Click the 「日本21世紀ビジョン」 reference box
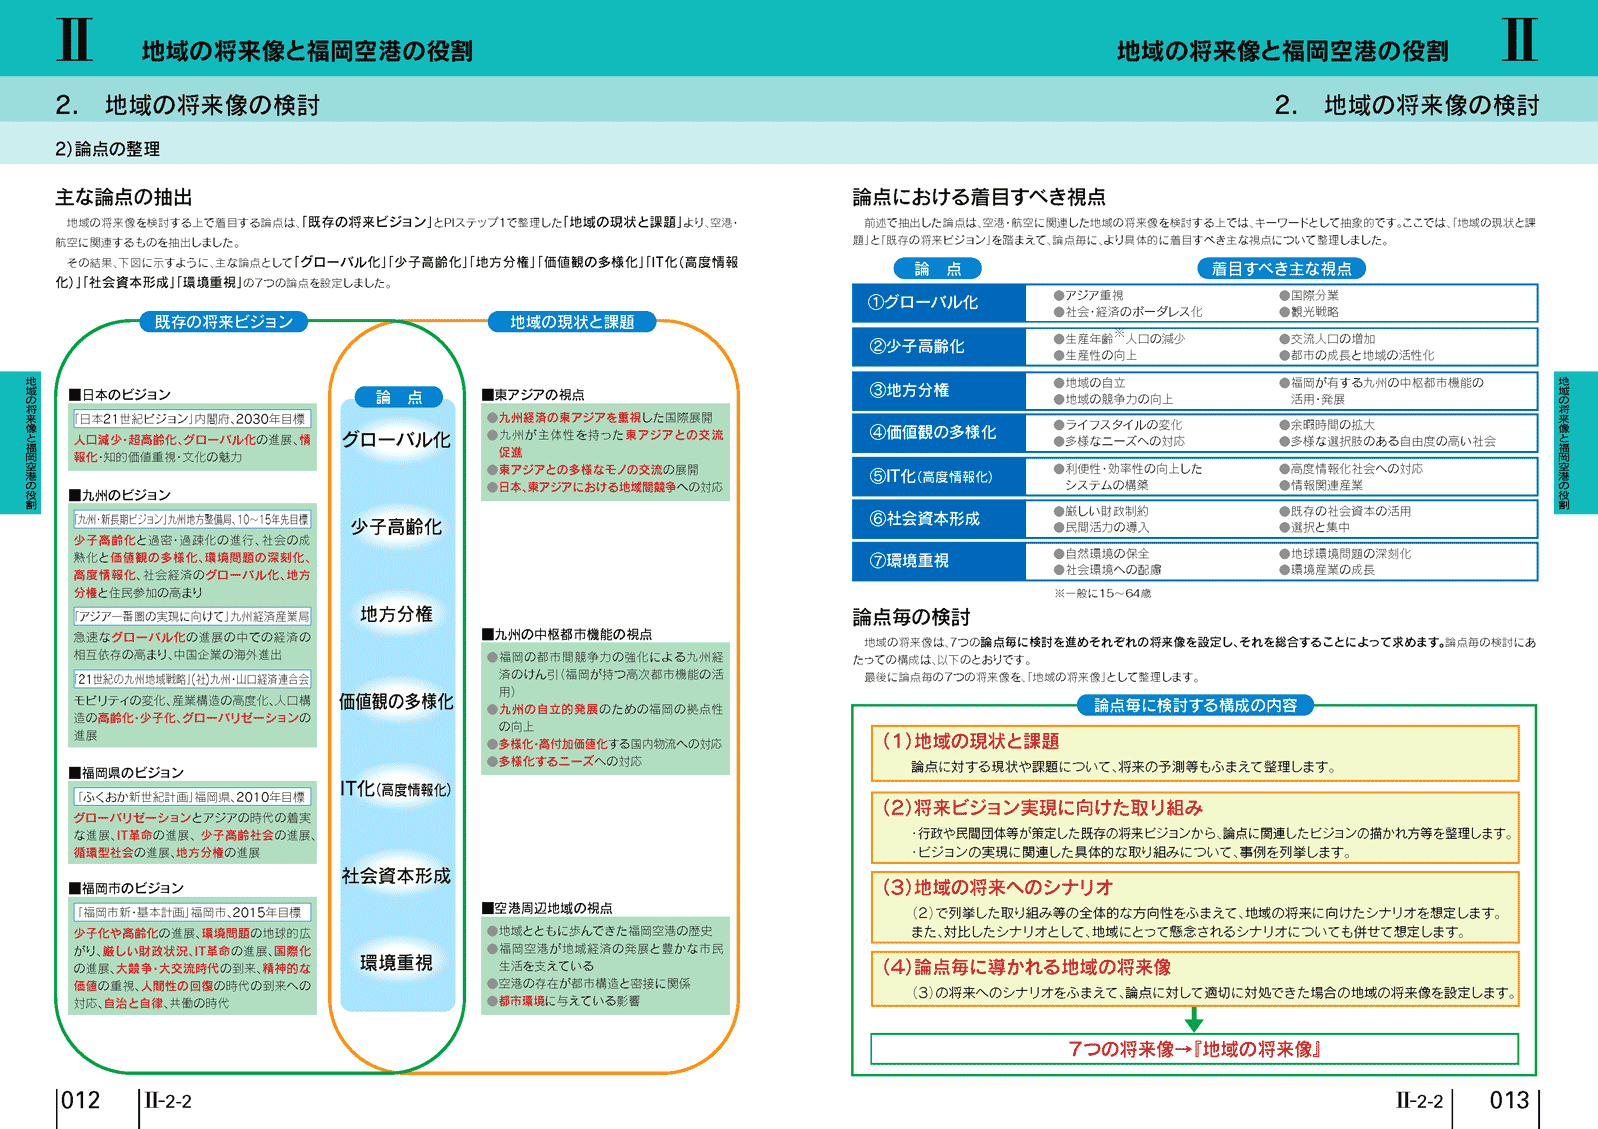The width and height of the screenshot is (1598, 1129). pyautogui.click(x=192, y=419)
